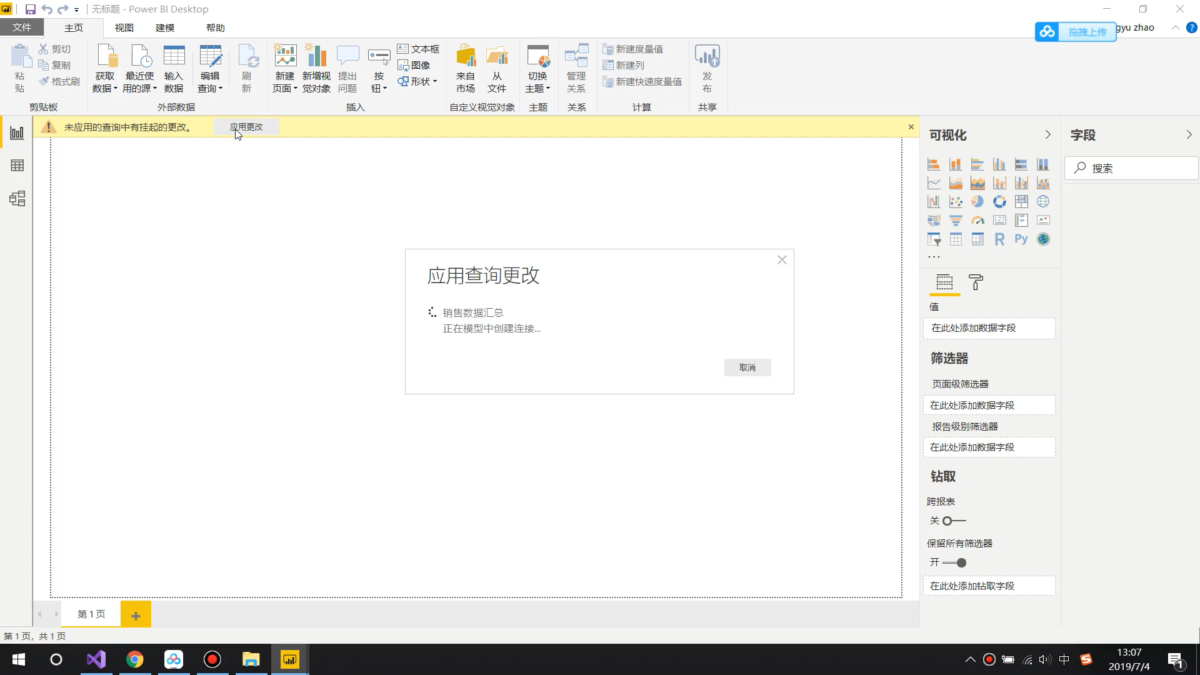Image resolution: width=1200 pixels, height=675 pixels.
Task: Select the Donut chart visual
Action: click(x=1000, y=201)
